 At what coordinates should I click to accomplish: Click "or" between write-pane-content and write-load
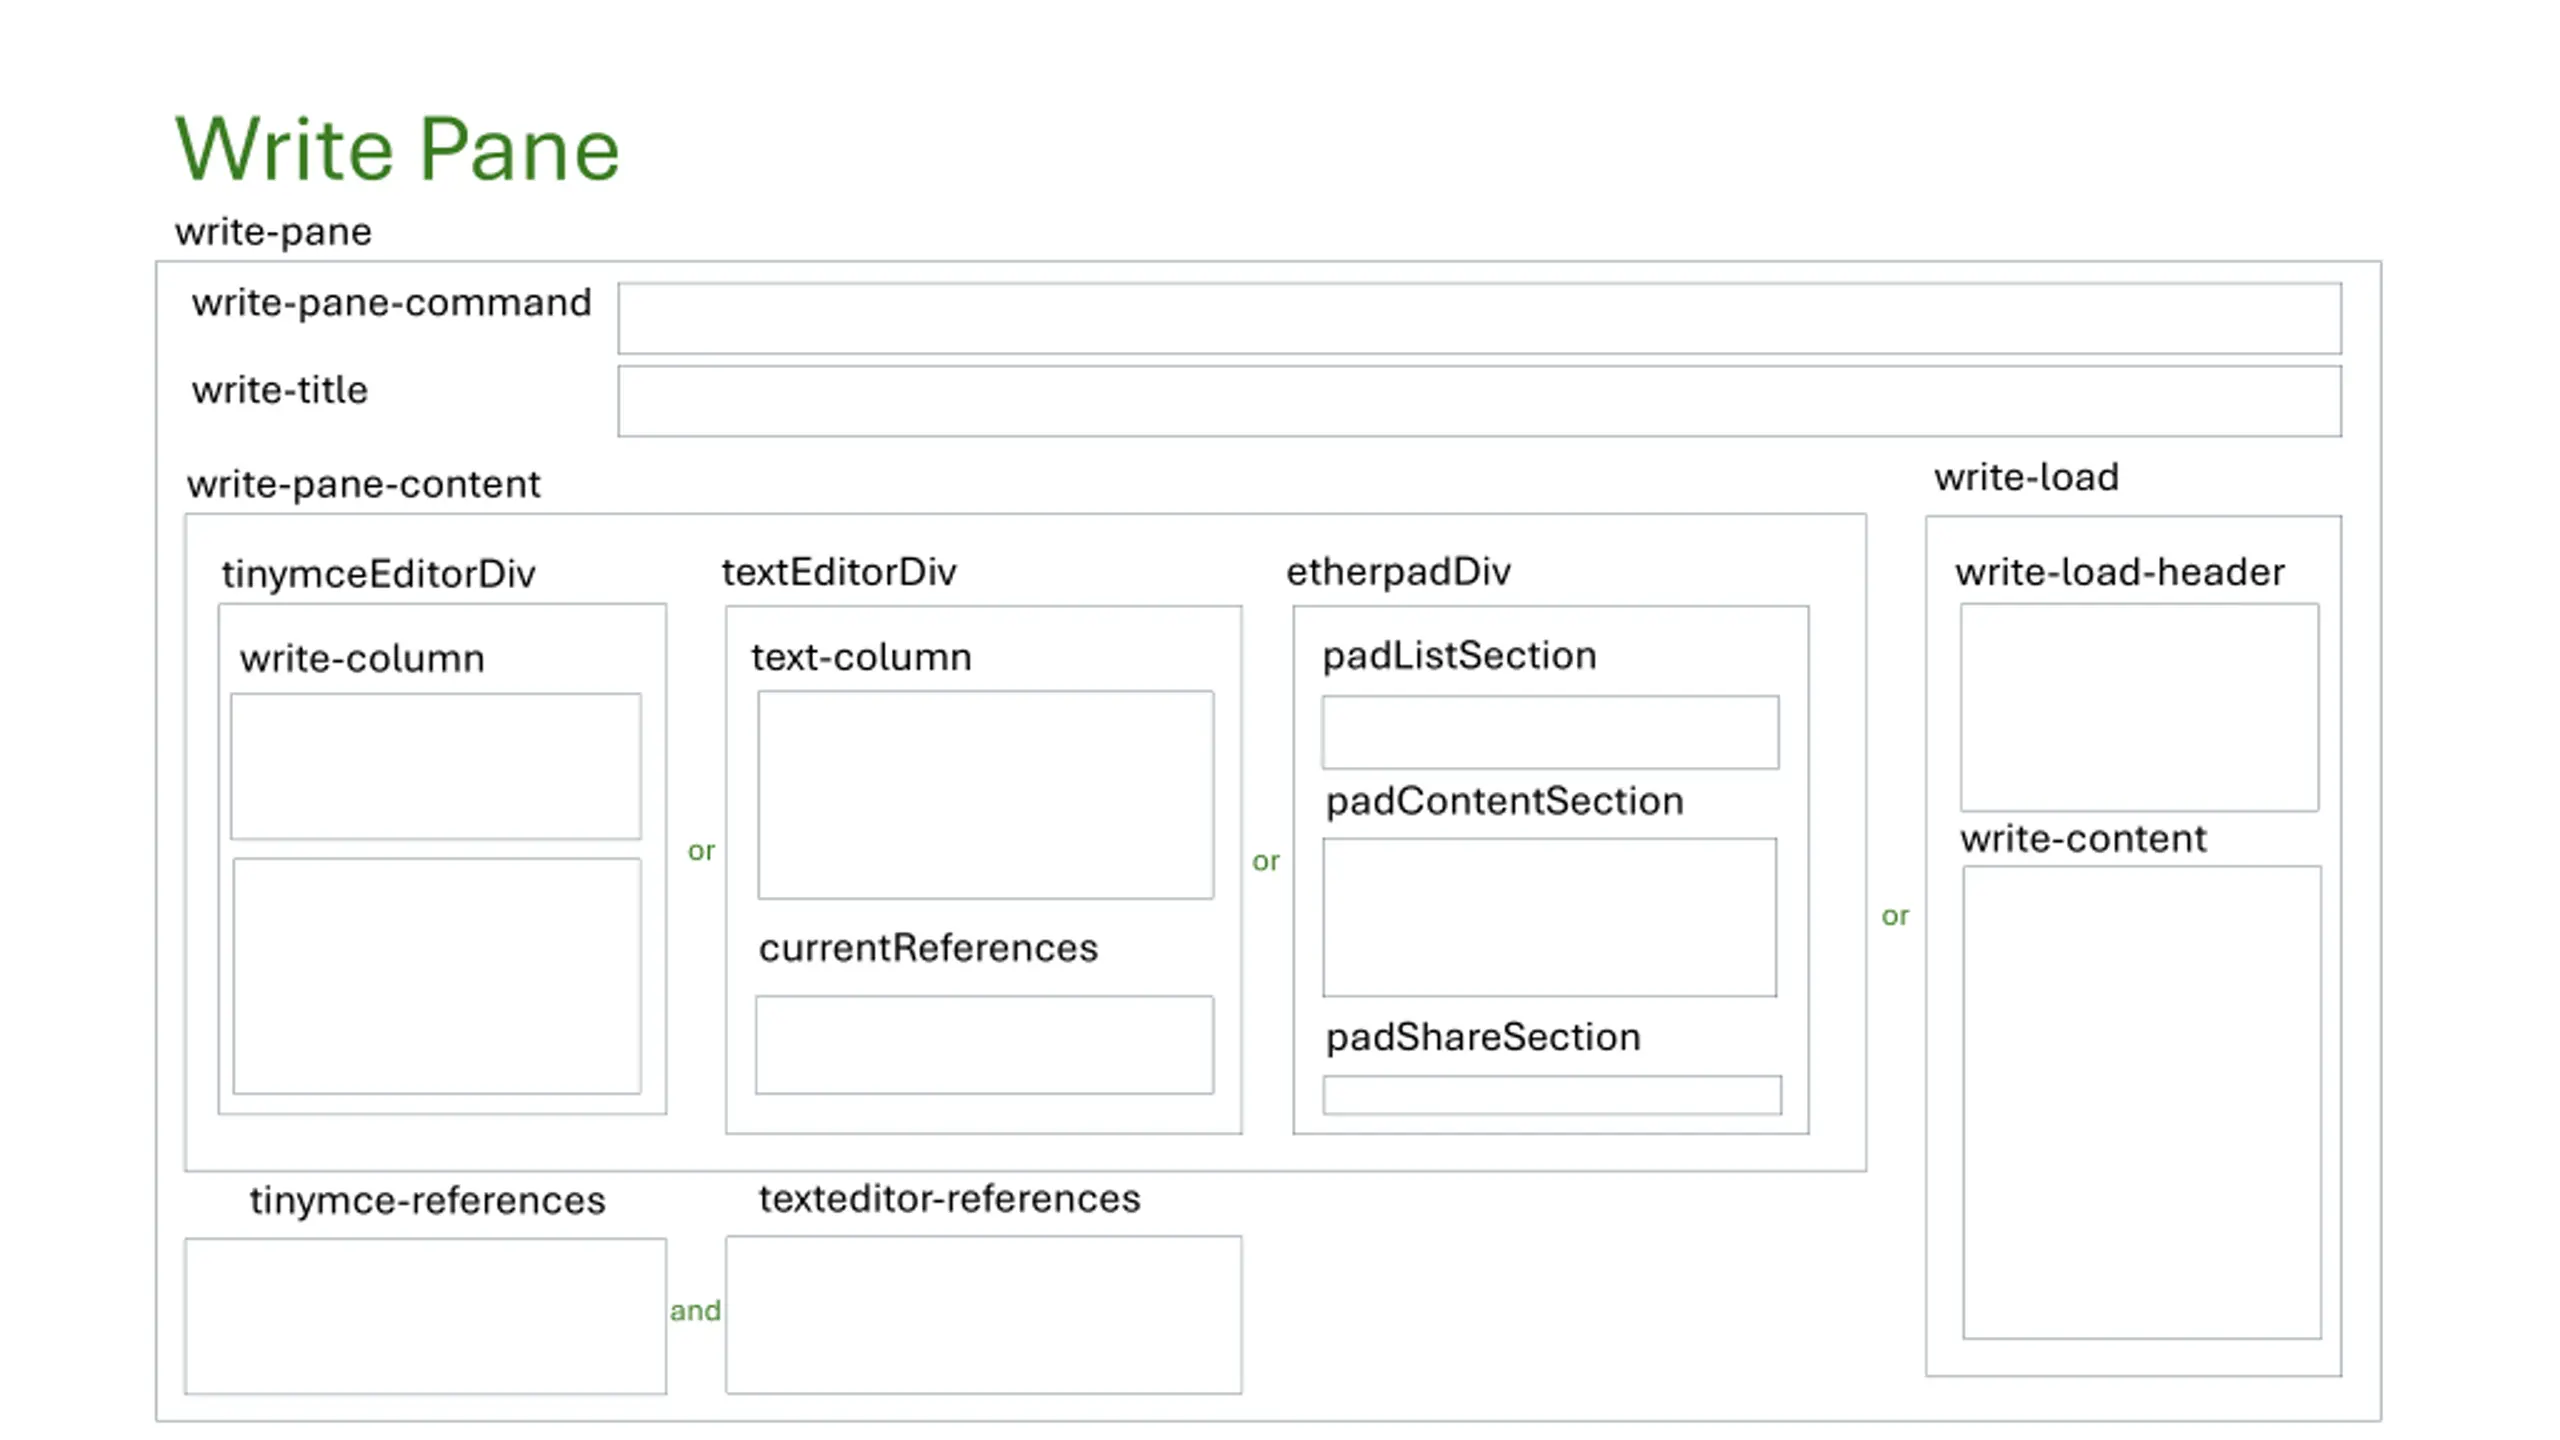1895,916
